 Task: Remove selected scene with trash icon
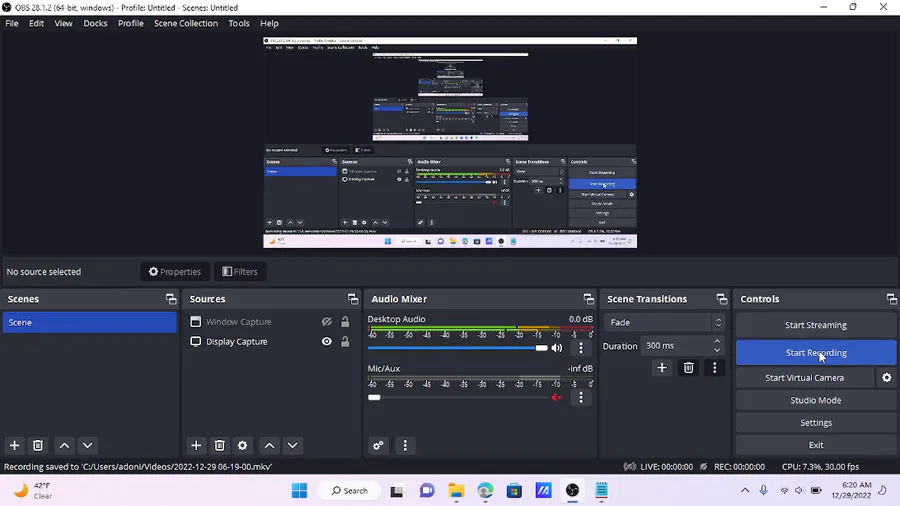pyautogui.click(x=38, y=445)
